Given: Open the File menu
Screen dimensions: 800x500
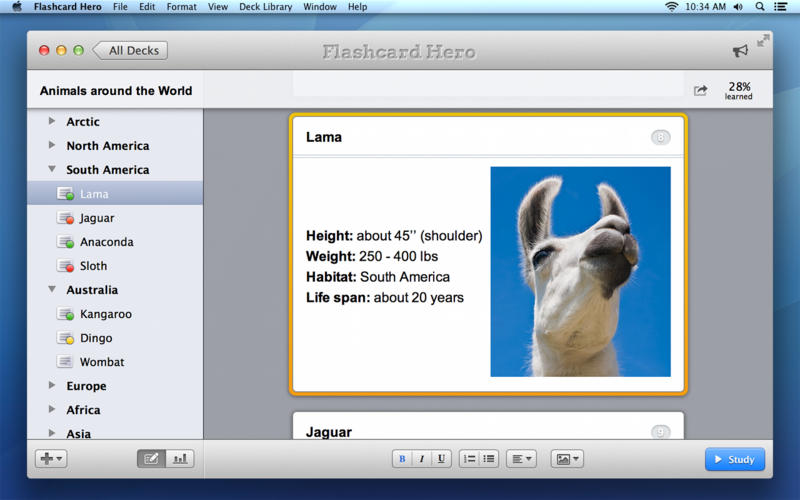Looking at the screenshot, I should click(x=120, y=7).
